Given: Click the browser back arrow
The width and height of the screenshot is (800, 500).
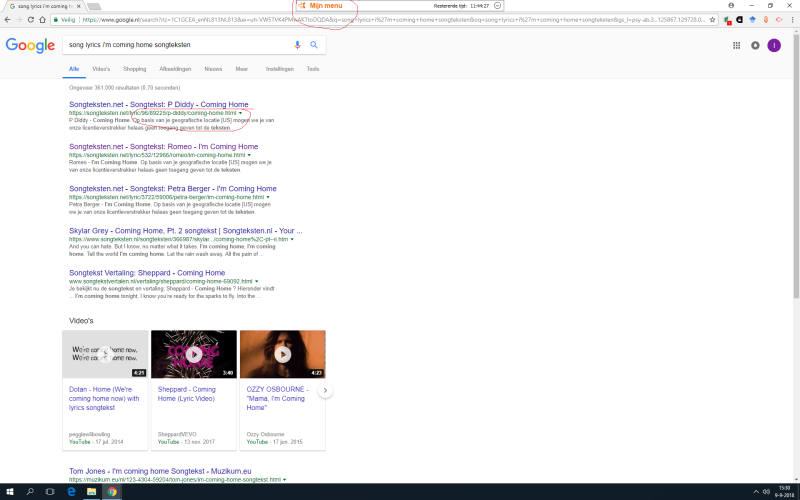Looking at the screenshot, I should click(7, 19).
